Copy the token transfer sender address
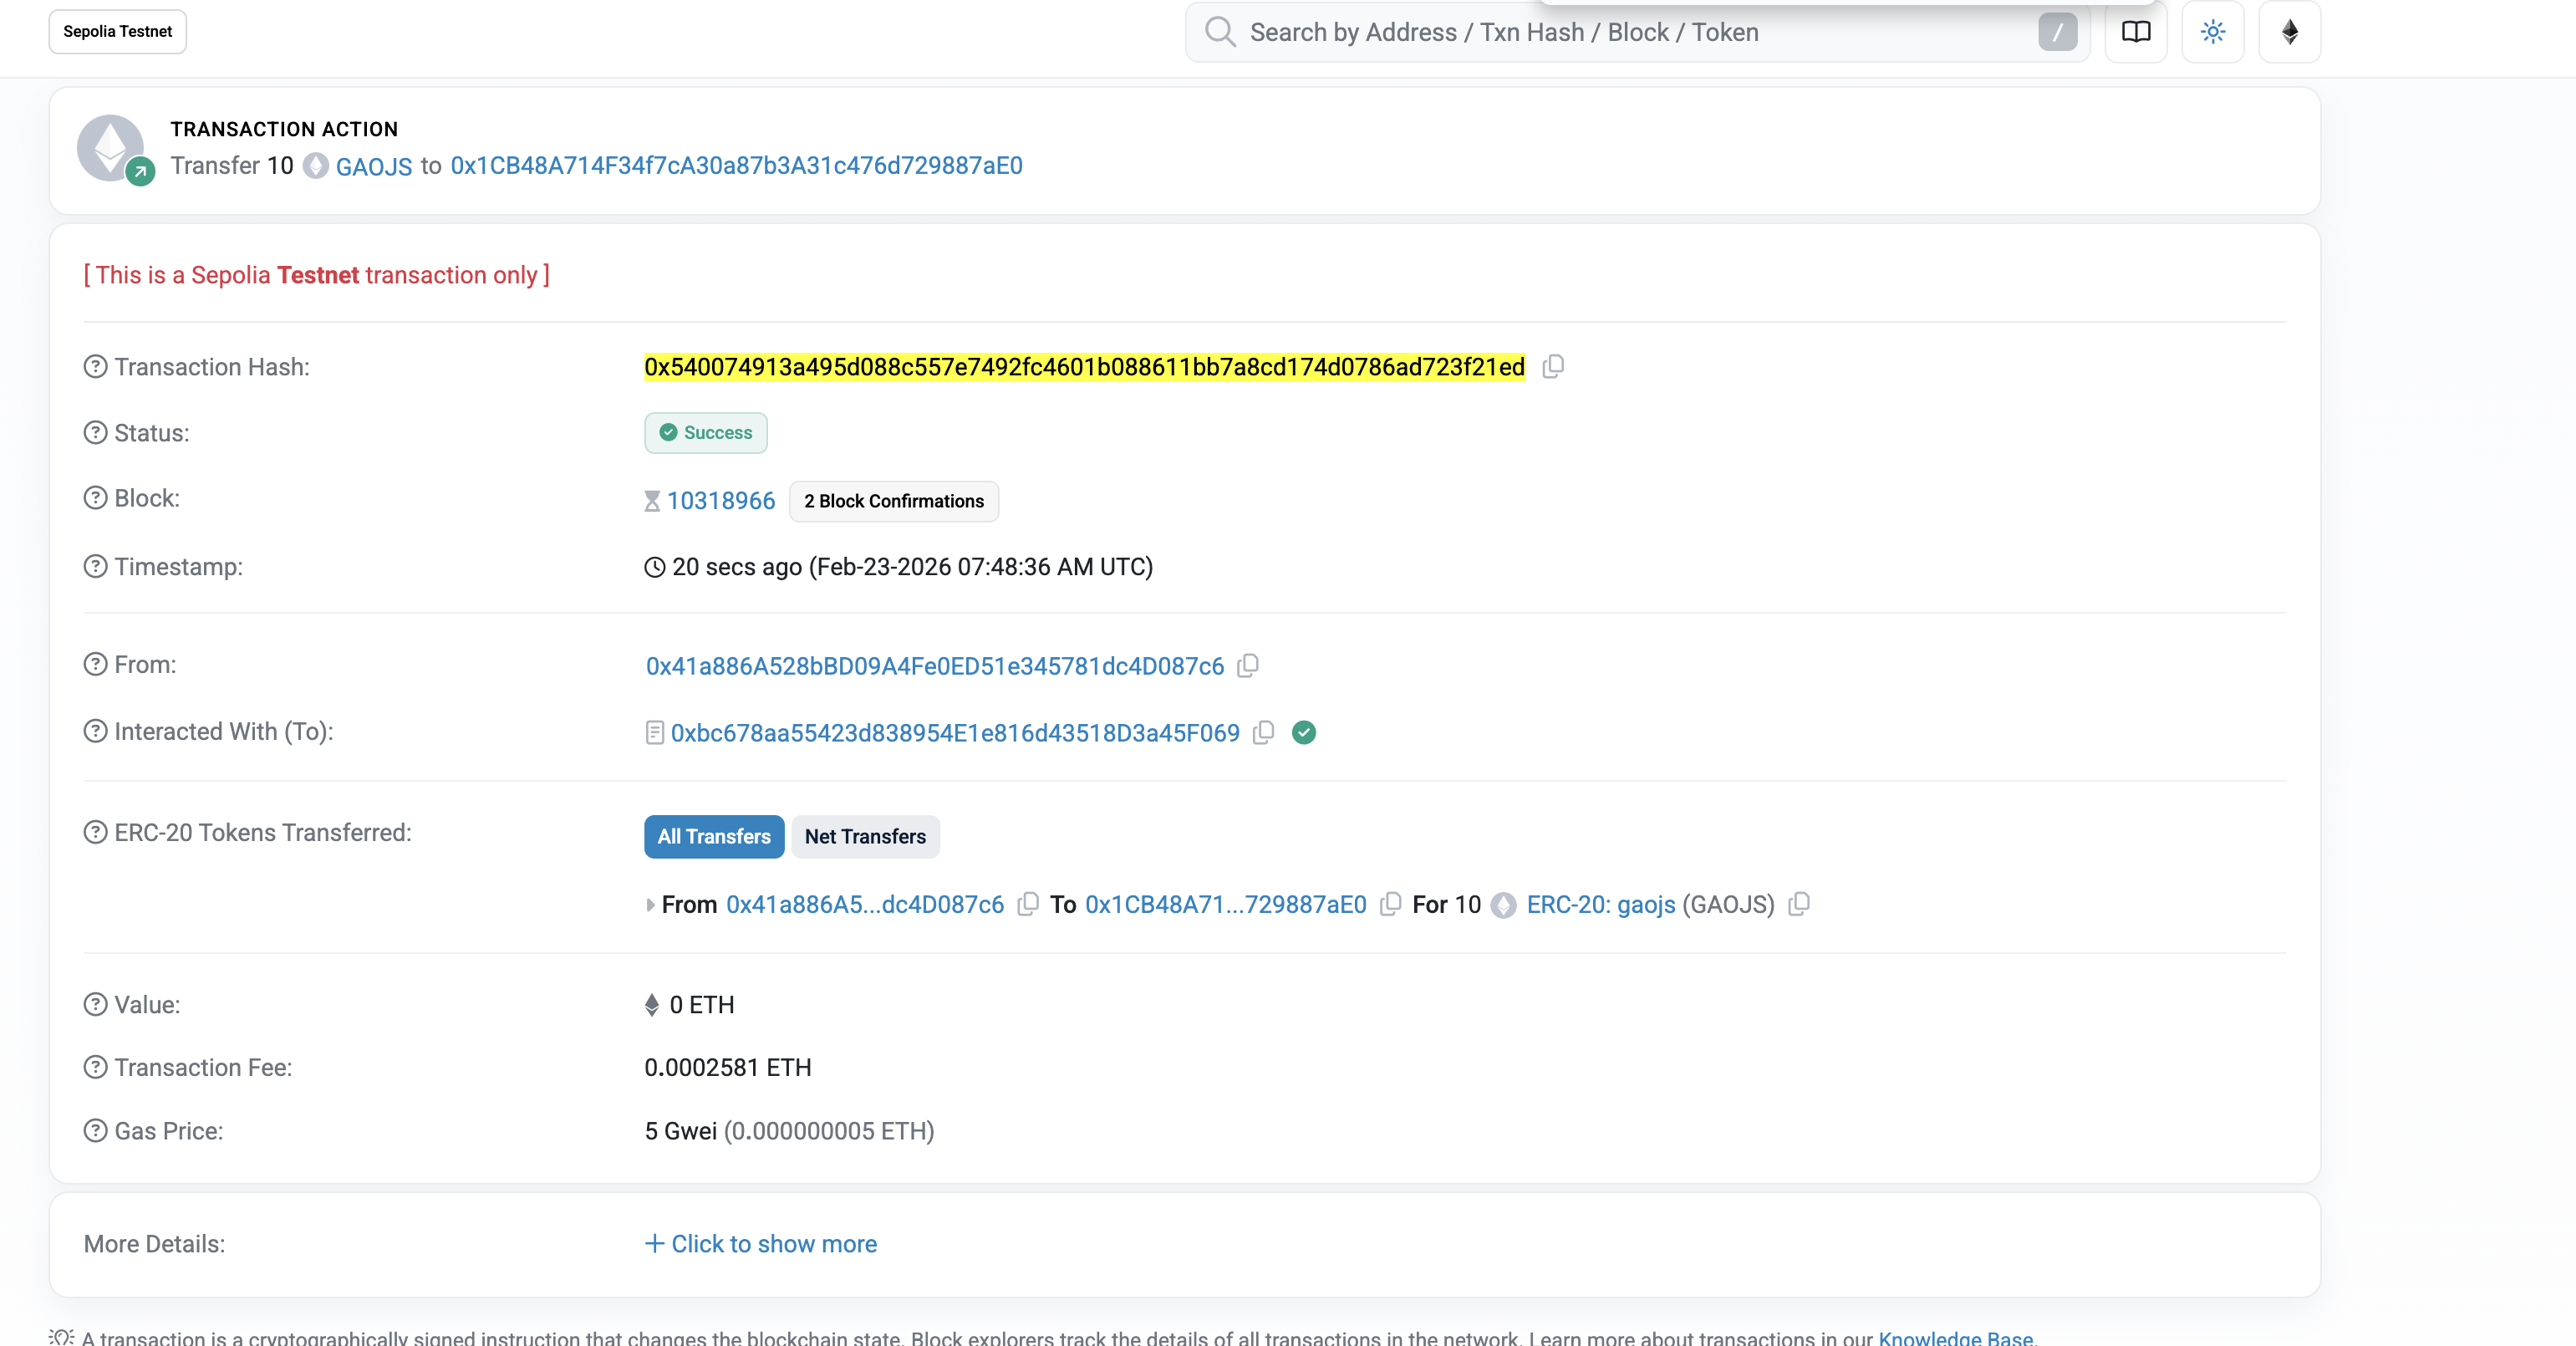Viewport: 2576px width, 1346px height. pos(1027,904)
